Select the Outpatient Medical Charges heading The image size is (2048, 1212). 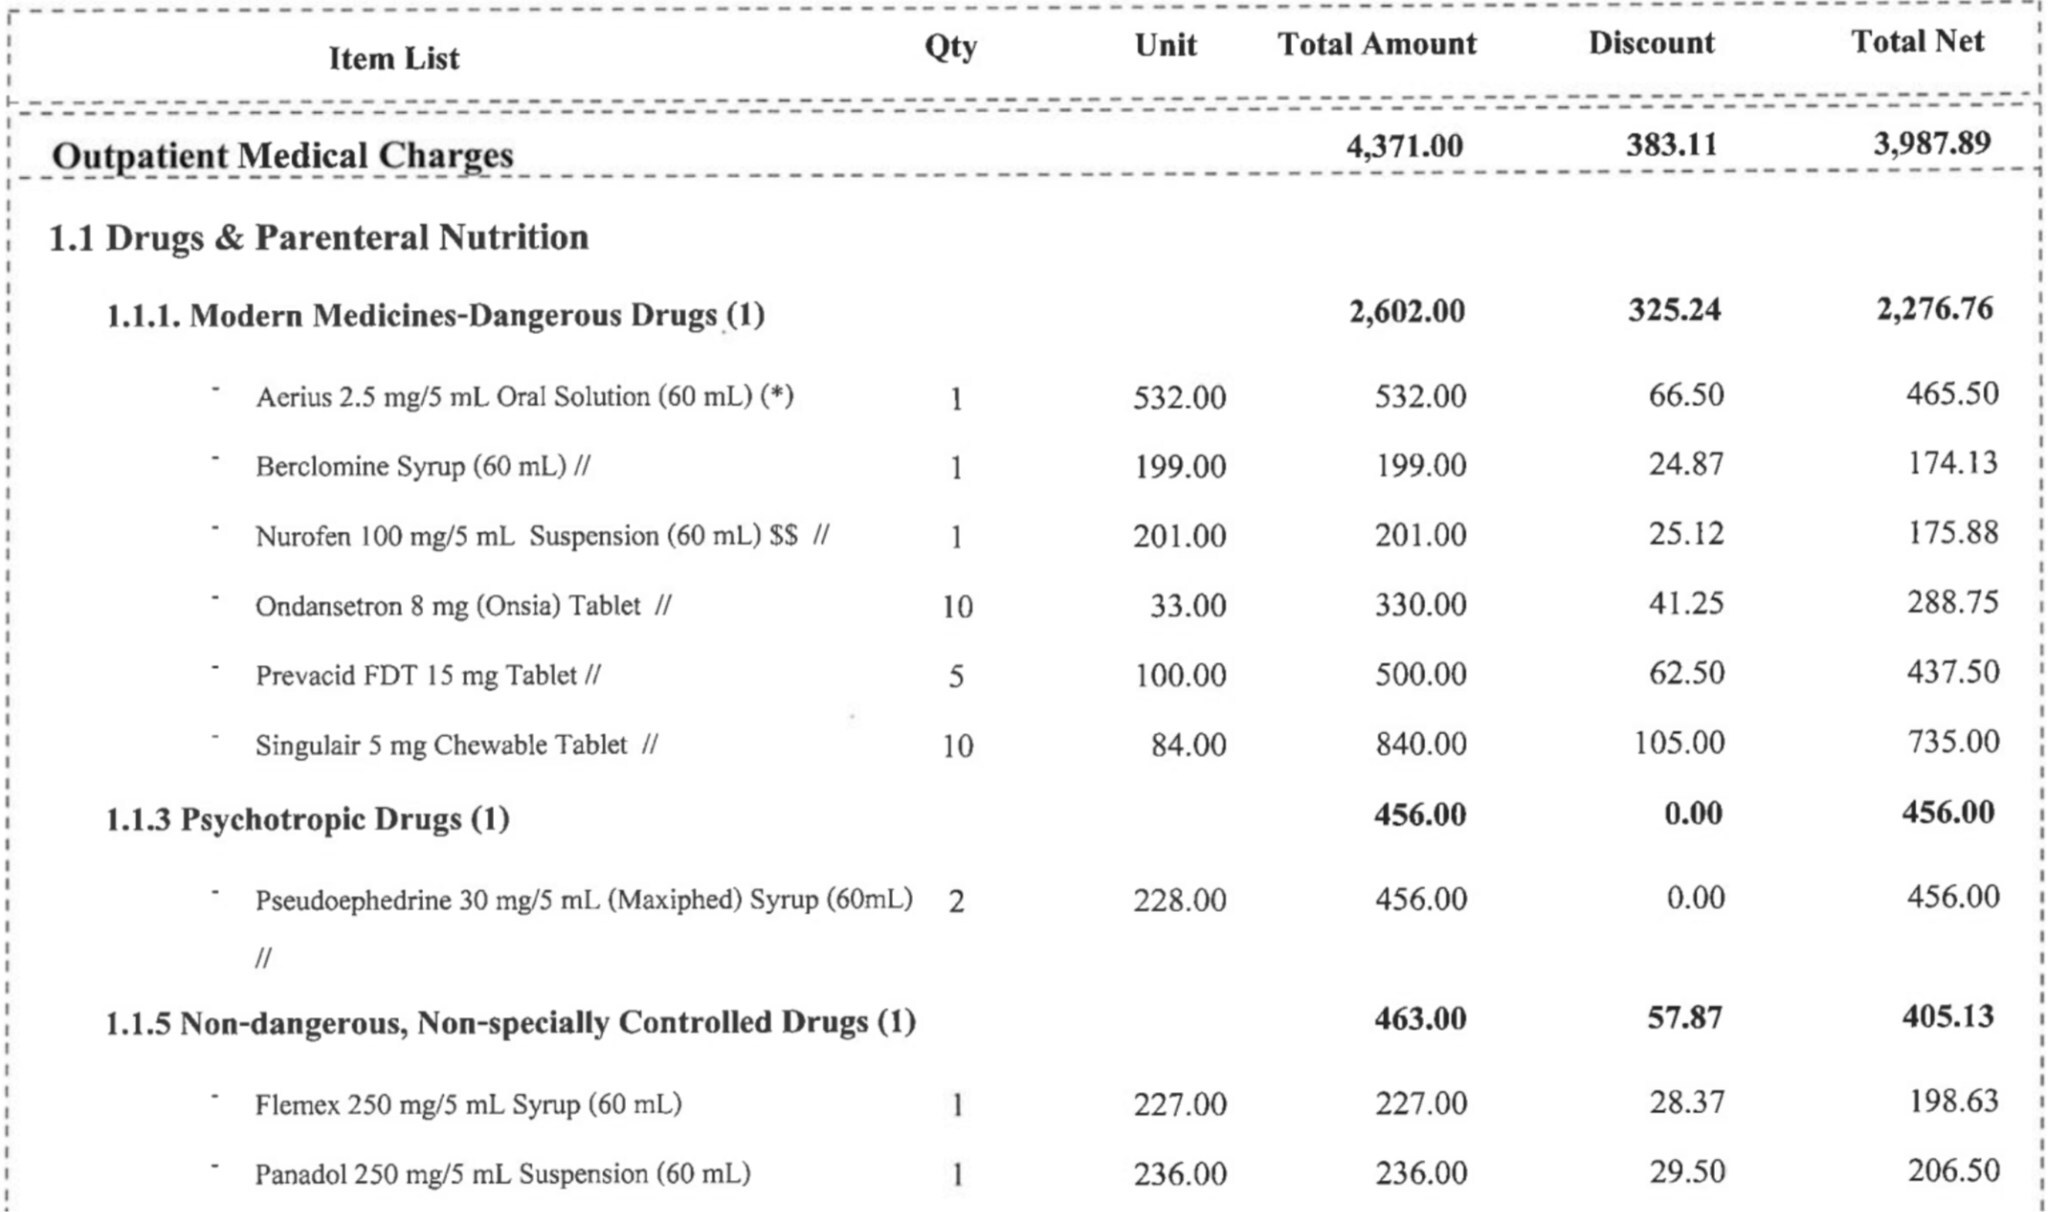pyautogui.click(x=282, y=156)
